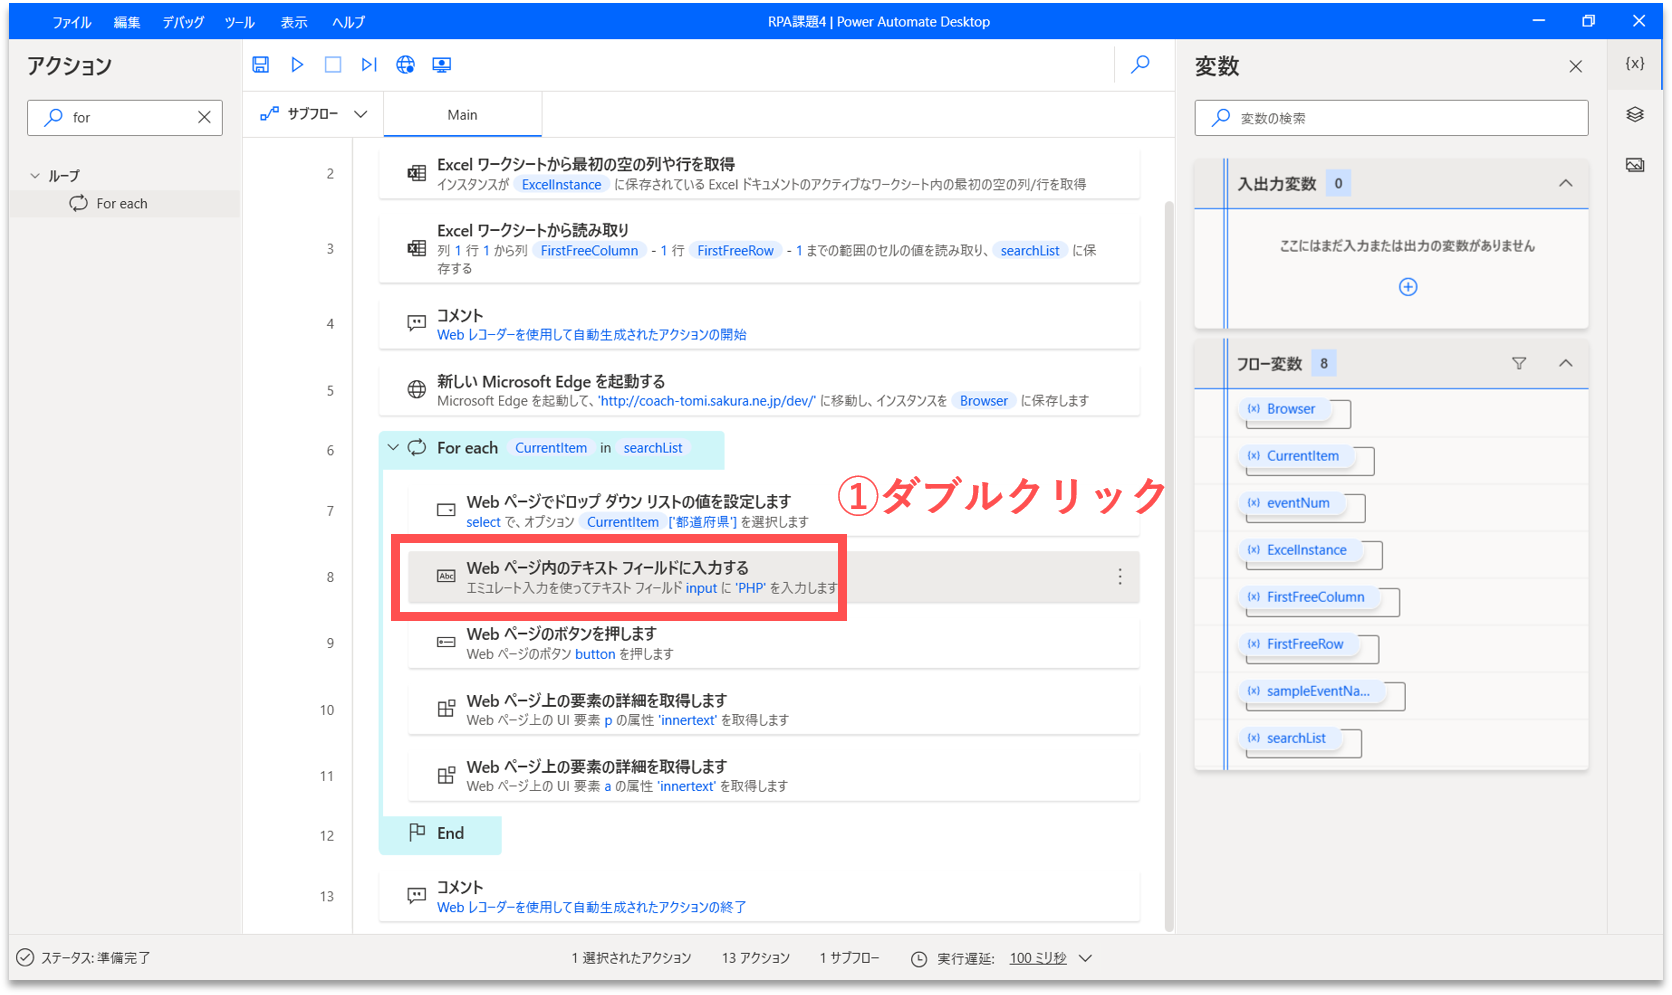The image size is (1672, 995).
Task: Run the flow with play icon
Action: [x=297, y=64]
